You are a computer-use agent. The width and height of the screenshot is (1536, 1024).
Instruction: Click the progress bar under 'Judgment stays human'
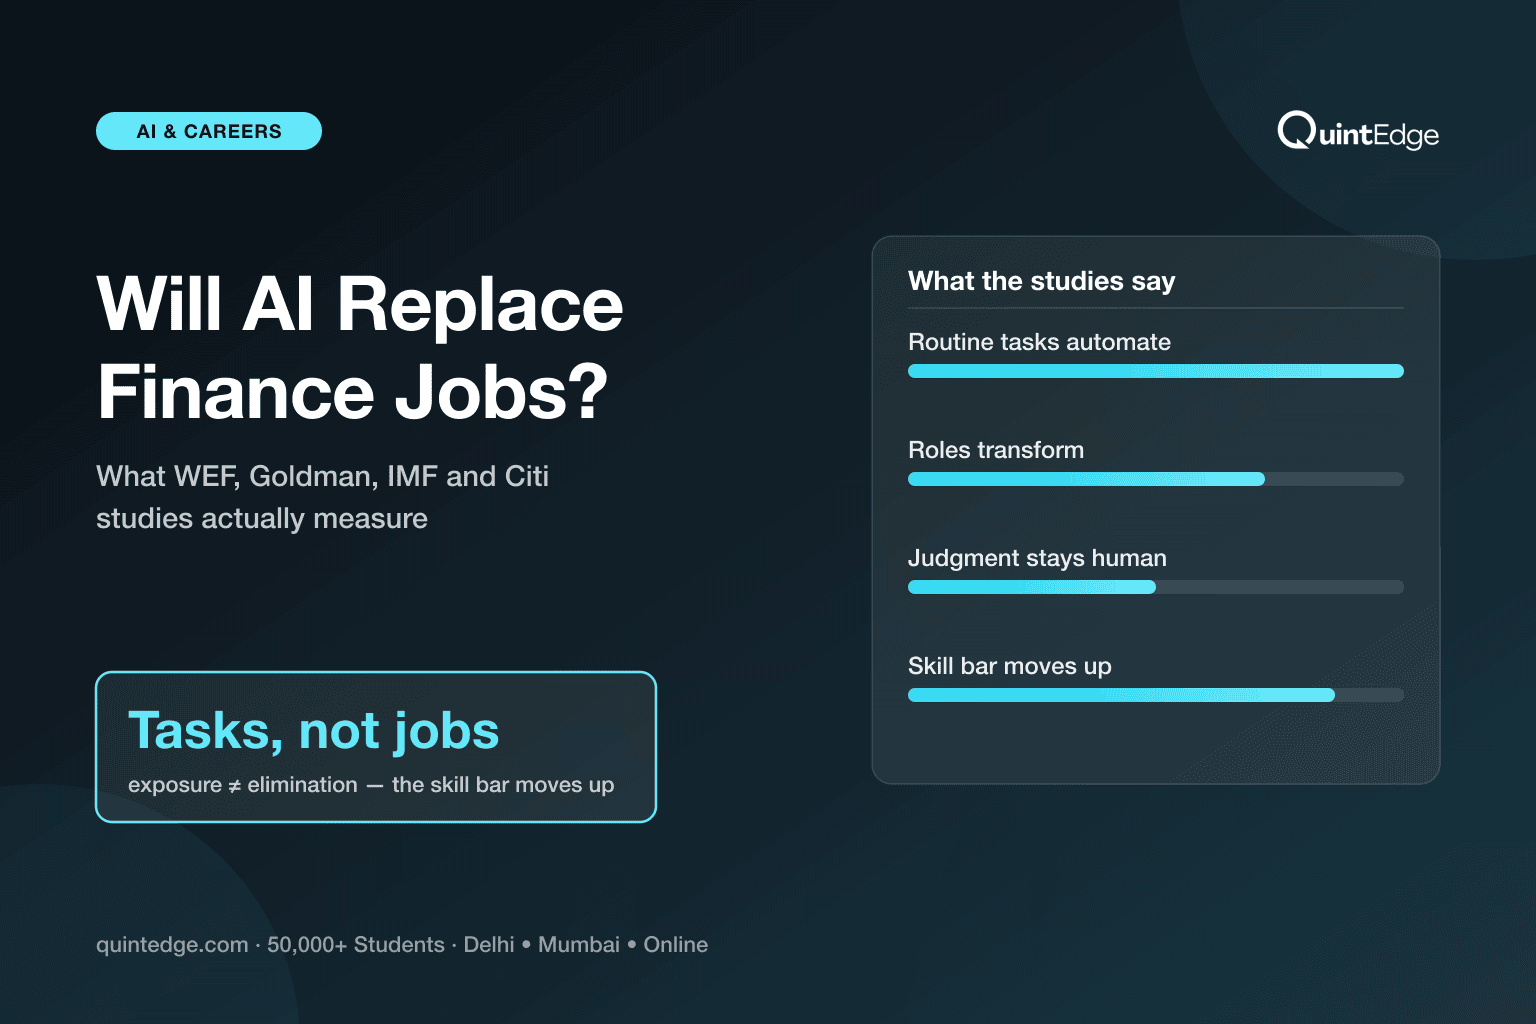tap(1156, 587)
